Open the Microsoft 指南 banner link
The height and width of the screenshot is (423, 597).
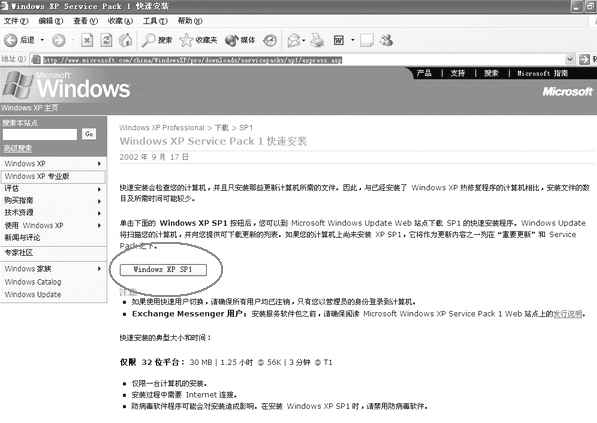click(x=542, y=73)
